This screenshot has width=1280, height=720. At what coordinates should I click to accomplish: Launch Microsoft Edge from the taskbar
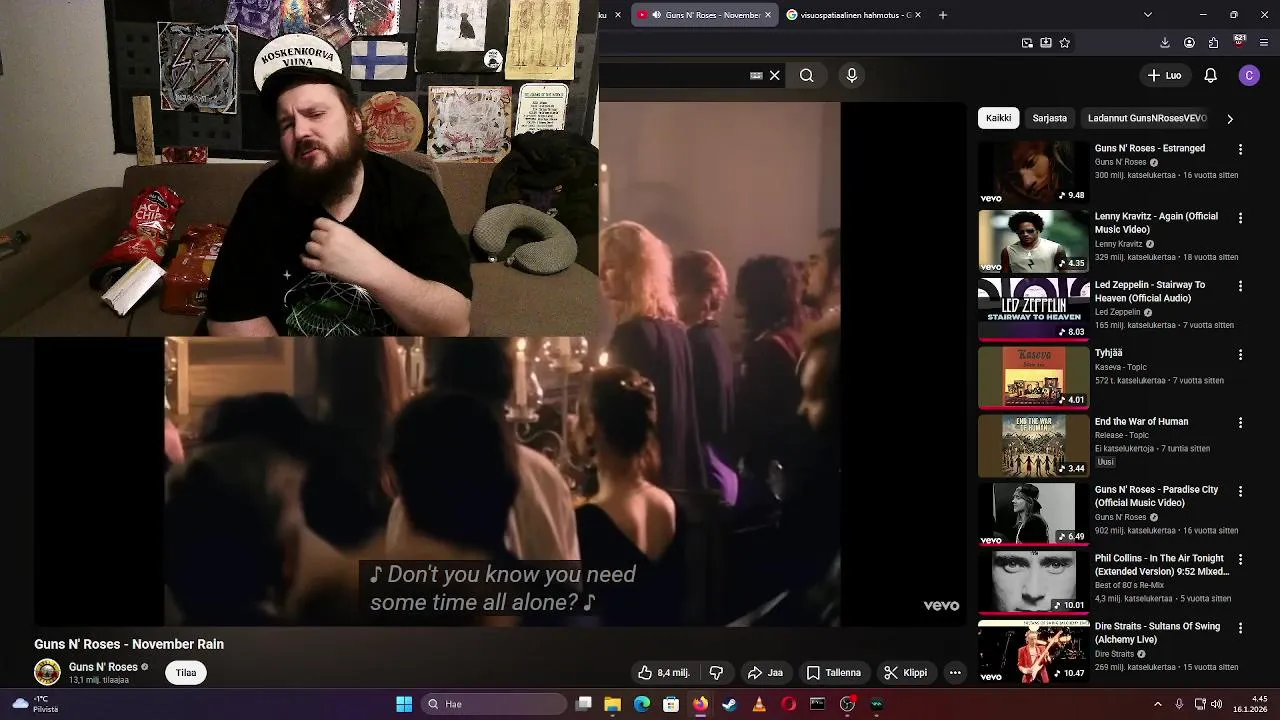coord(642,704)
